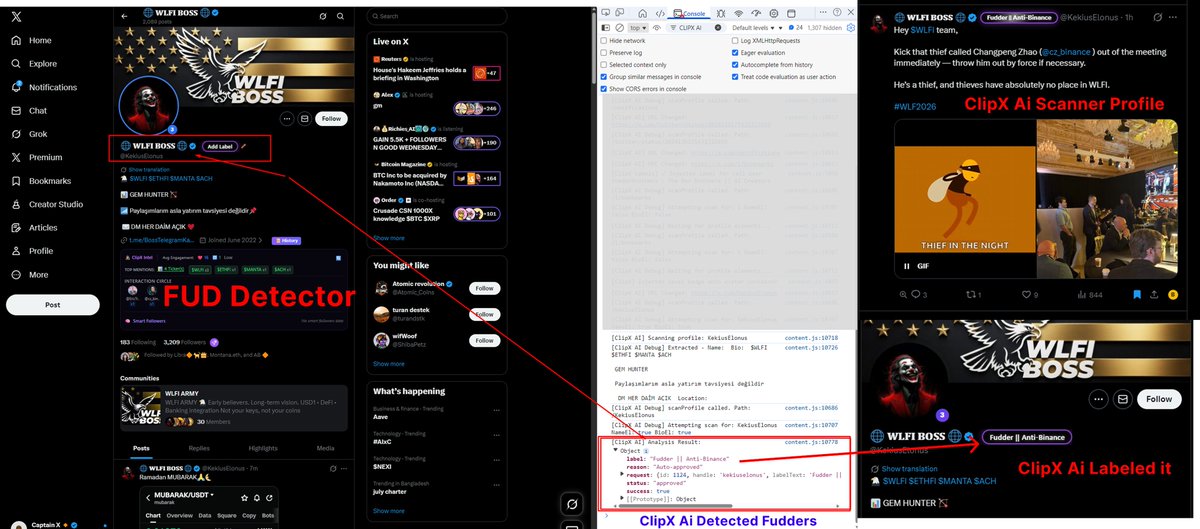The width and height of the screenshot is (1200, 529).
Task: Uncheck Show CORS errors in console
Action: 604,89
